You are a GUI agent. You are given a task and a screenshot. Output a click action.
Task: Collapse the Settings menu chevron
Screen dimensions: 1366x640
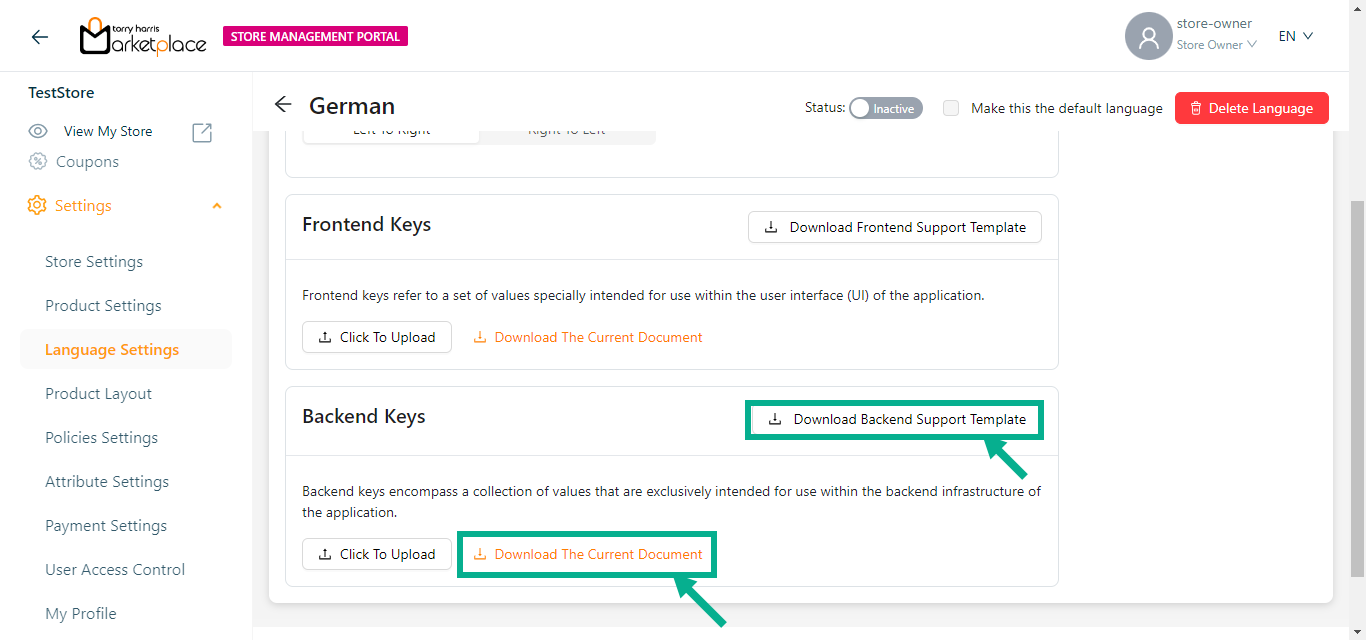[x=217, y=206]
